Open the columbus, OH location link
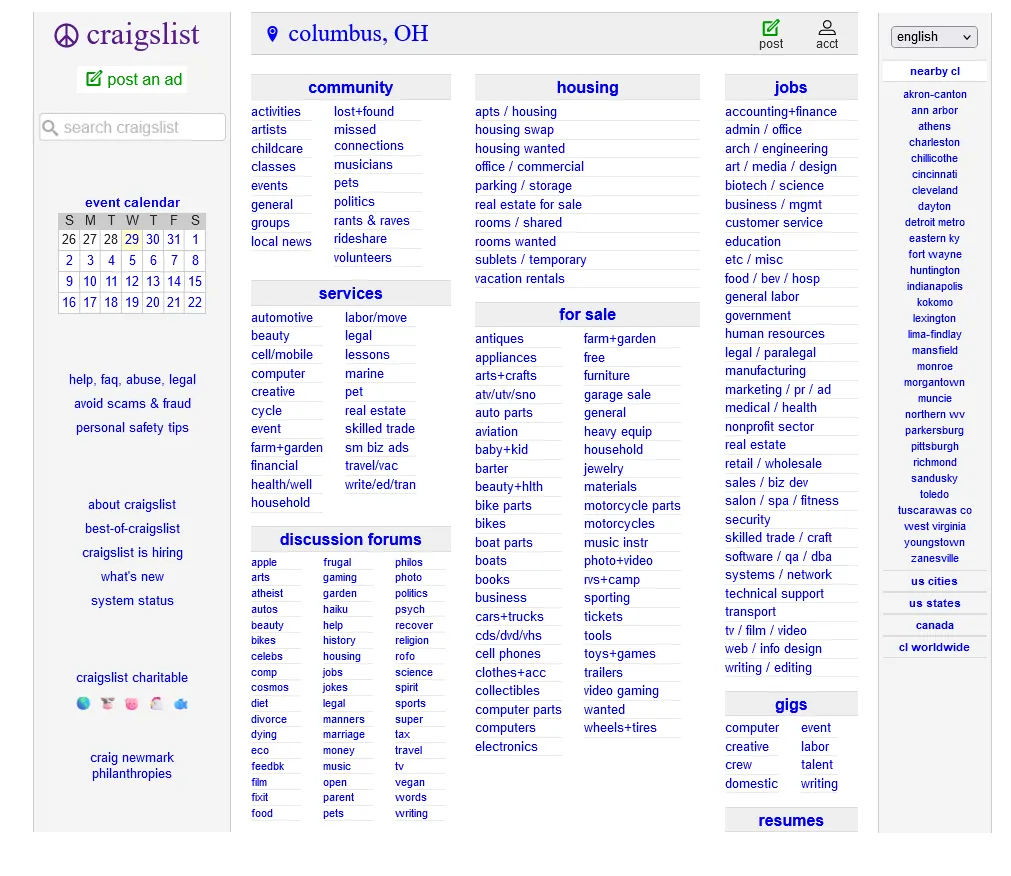The width and height of the screenshot is (1011, 876). (358, 34)
